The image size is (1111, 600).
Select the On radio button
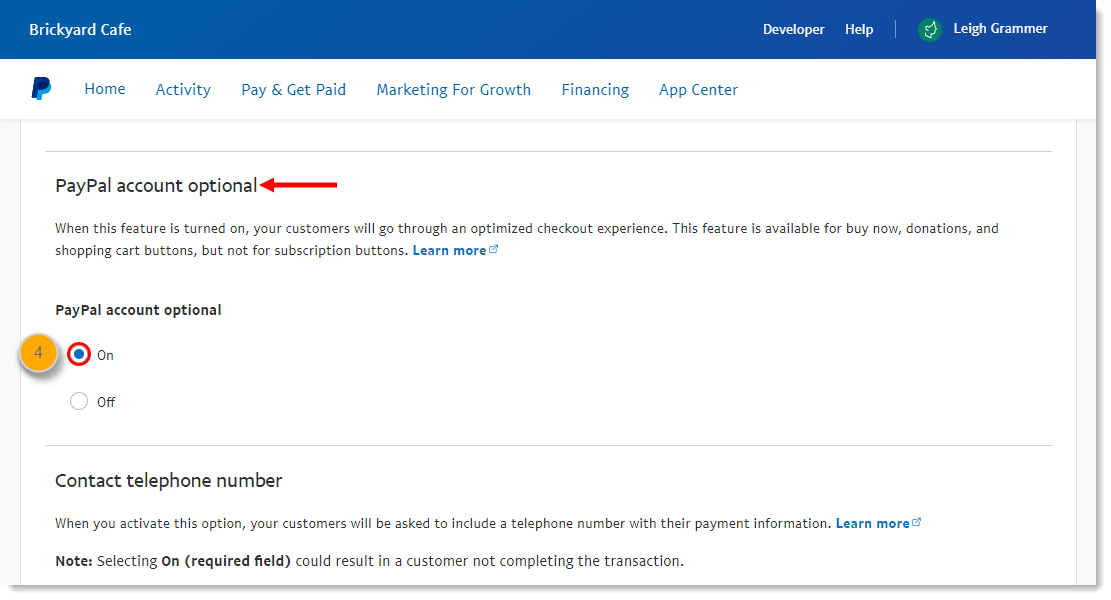79,354
